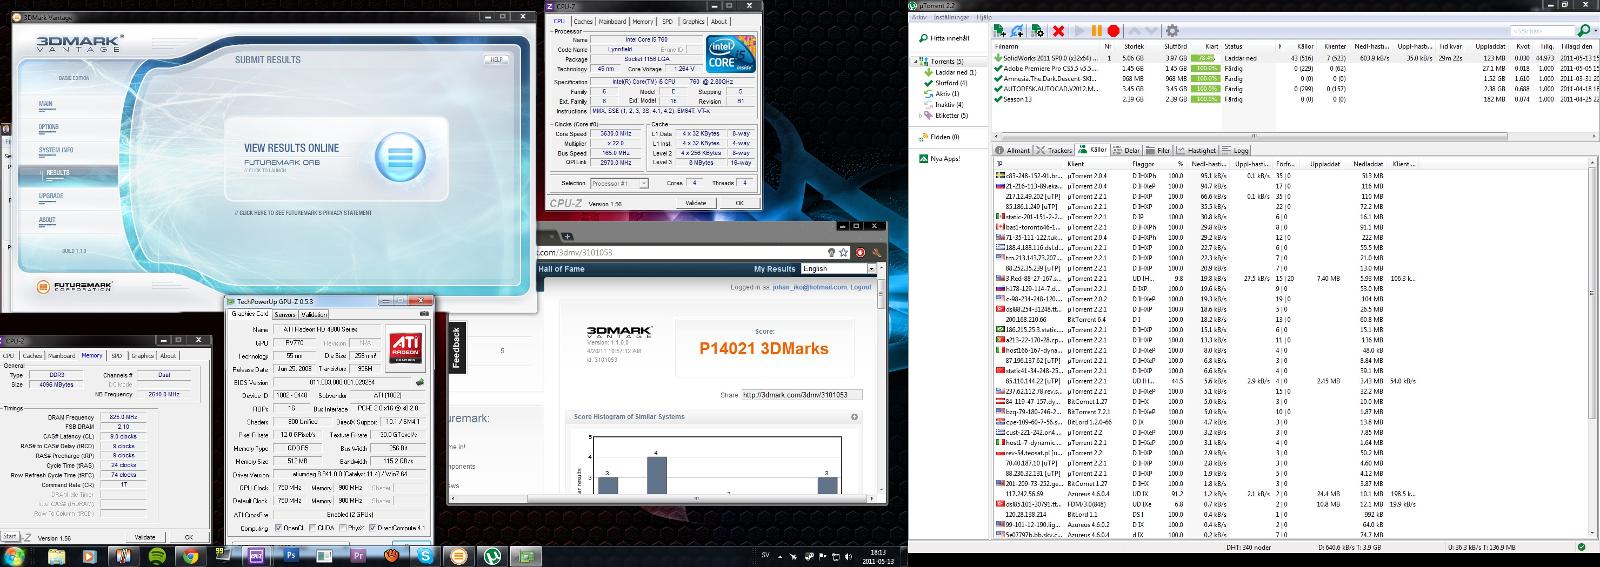Click GPU-Z camera screenshot icon
The image size is (1600, 567).
point(424,314)
